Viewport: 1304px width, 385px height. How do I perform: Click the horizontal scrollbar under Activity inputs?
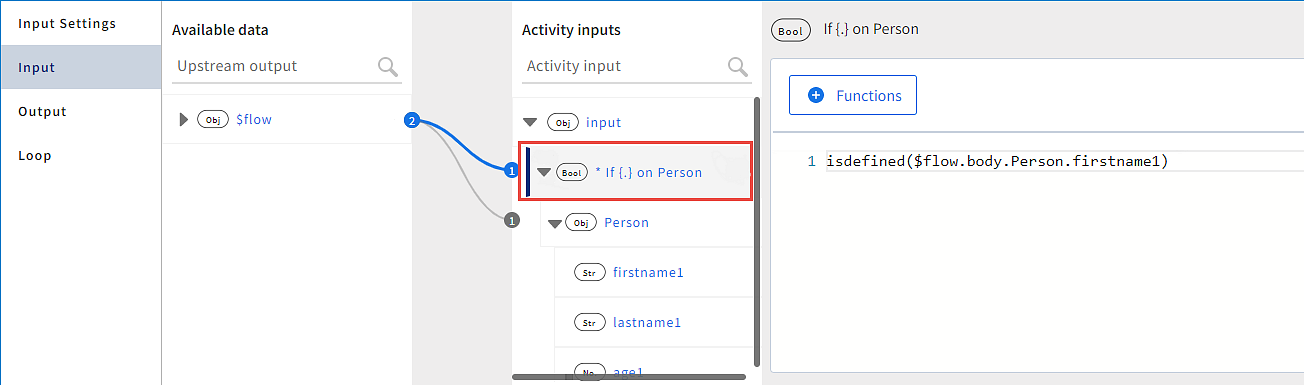tap(629, 377)
